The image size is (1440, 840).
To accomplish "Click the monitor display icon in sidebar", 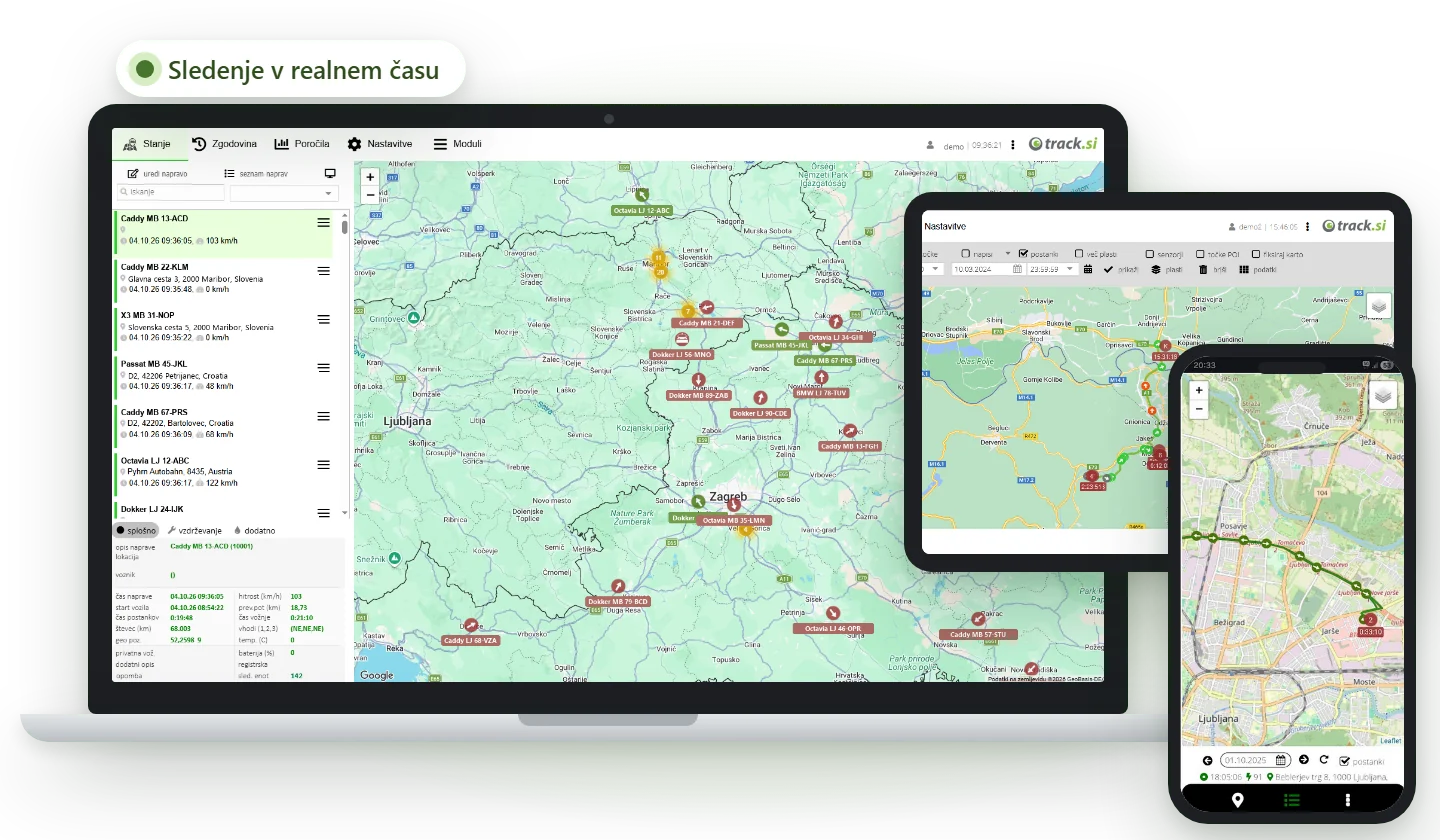I will 330,174.
